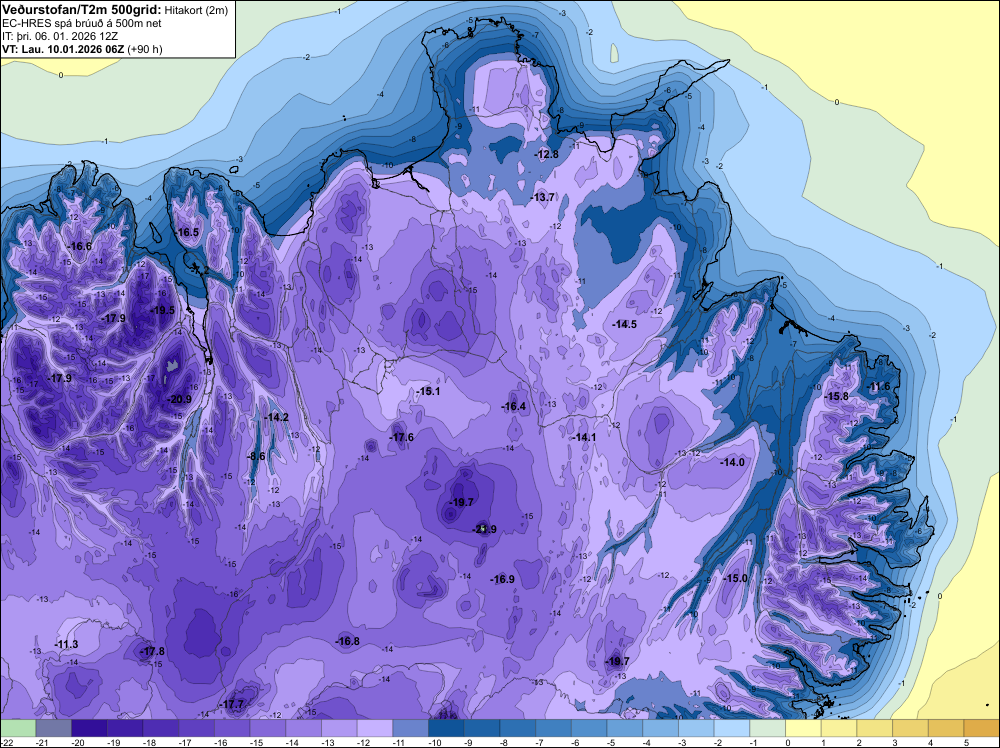The height and width of the screenshot is (748, 1000).
Task: Select the dark blue -10 legend swatch
Action: point(446,728)
